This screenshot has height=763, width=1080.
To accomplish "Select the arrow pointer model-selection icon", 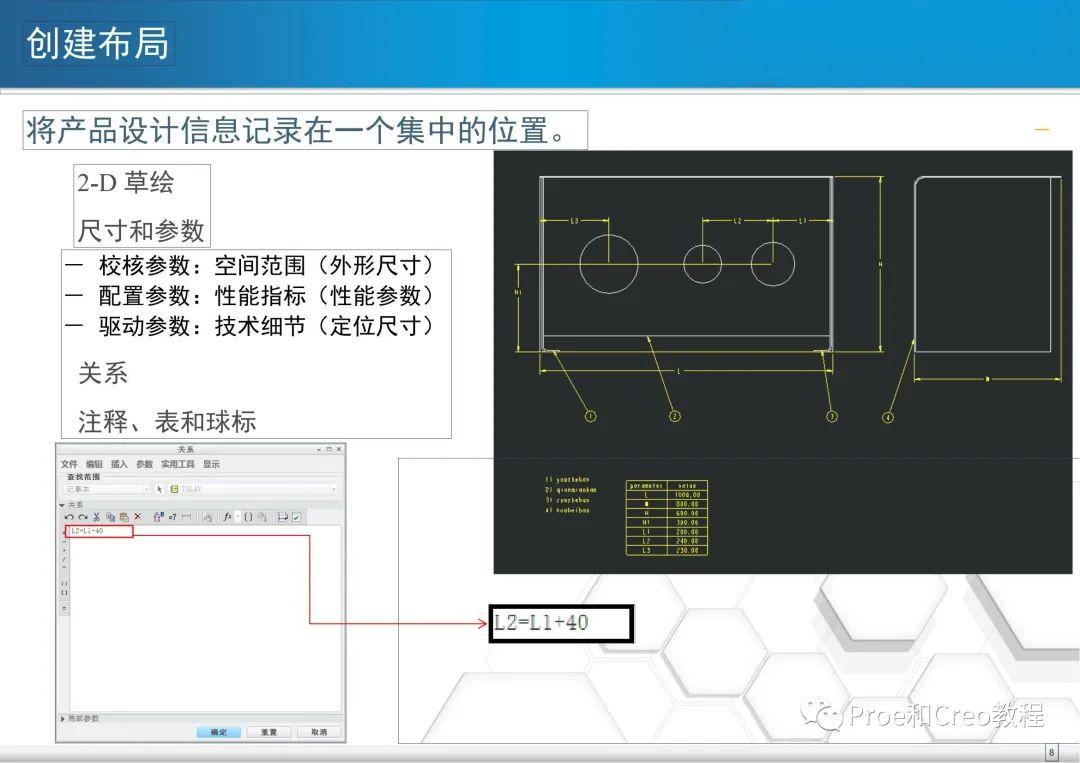I will [162, 489].
